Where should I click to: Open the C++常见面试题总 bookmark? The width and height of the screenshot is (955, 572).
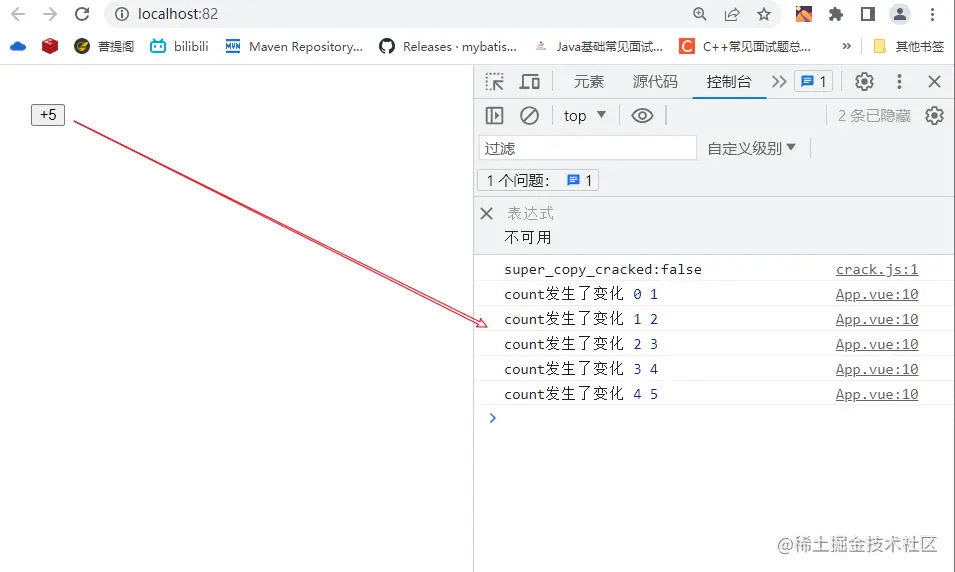click(x=745, y=46)
